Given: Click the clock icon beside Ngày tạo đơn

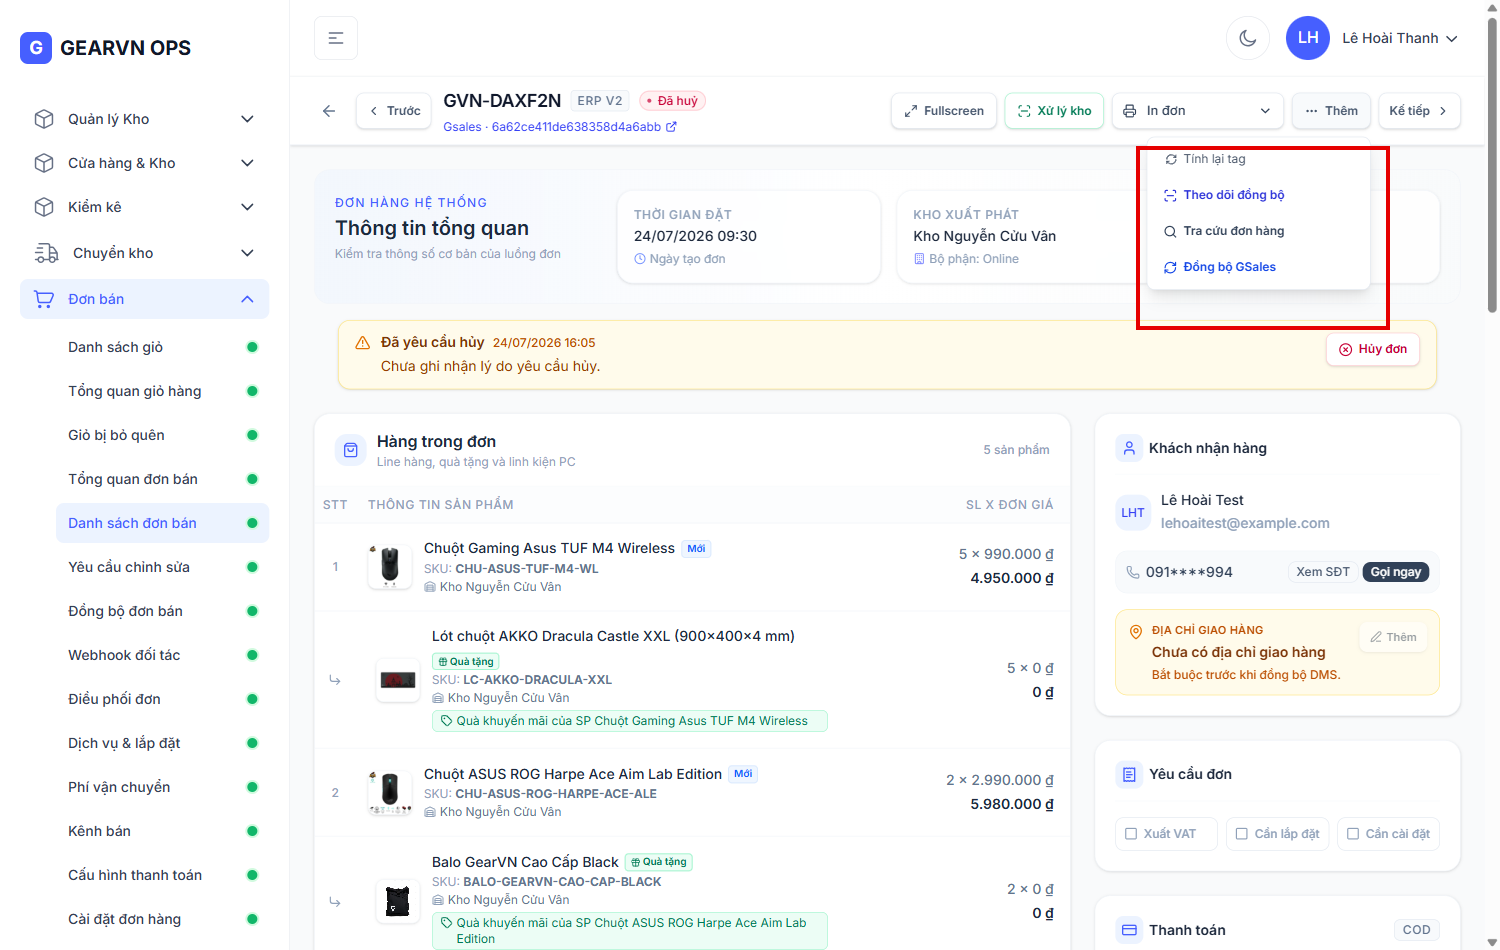Looking at the screenshot, I should (x=640, y=259).
